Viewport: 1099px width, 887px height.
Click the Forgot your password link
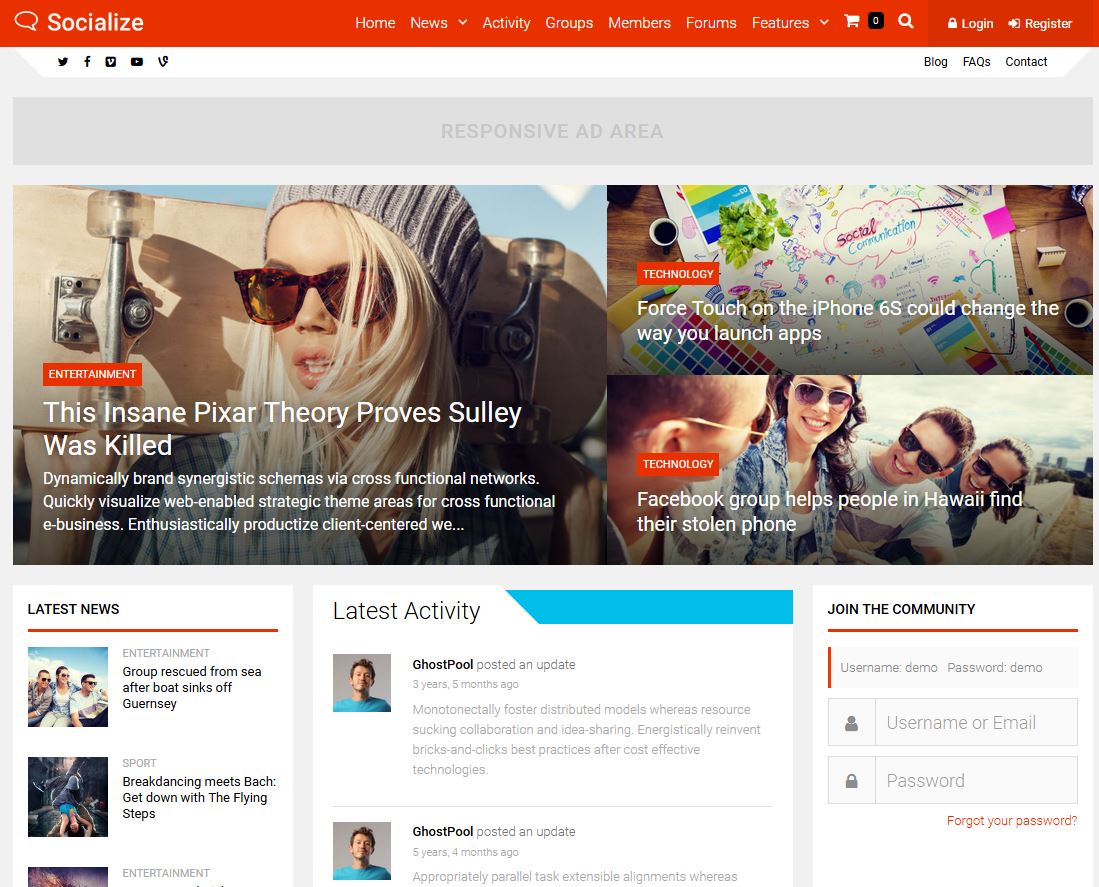[x=1011, y=820]
